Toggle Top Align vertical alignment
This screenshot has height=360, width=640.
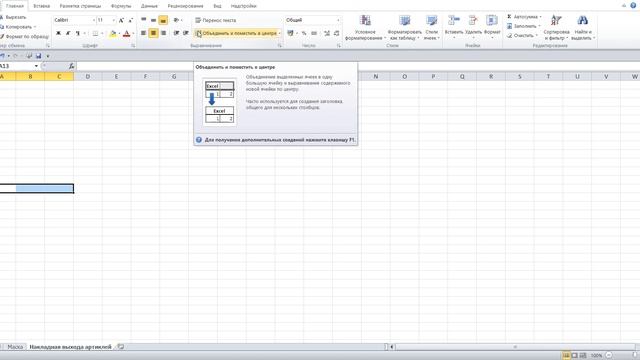point(144,20)
